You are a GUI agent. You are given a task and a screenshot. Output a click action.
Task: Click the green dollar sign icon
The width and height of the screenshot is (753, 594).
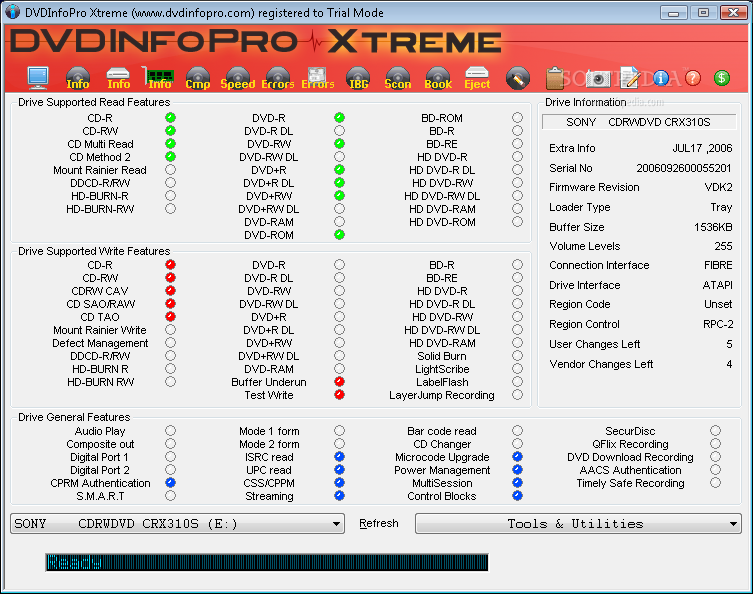tap(722, 78)
